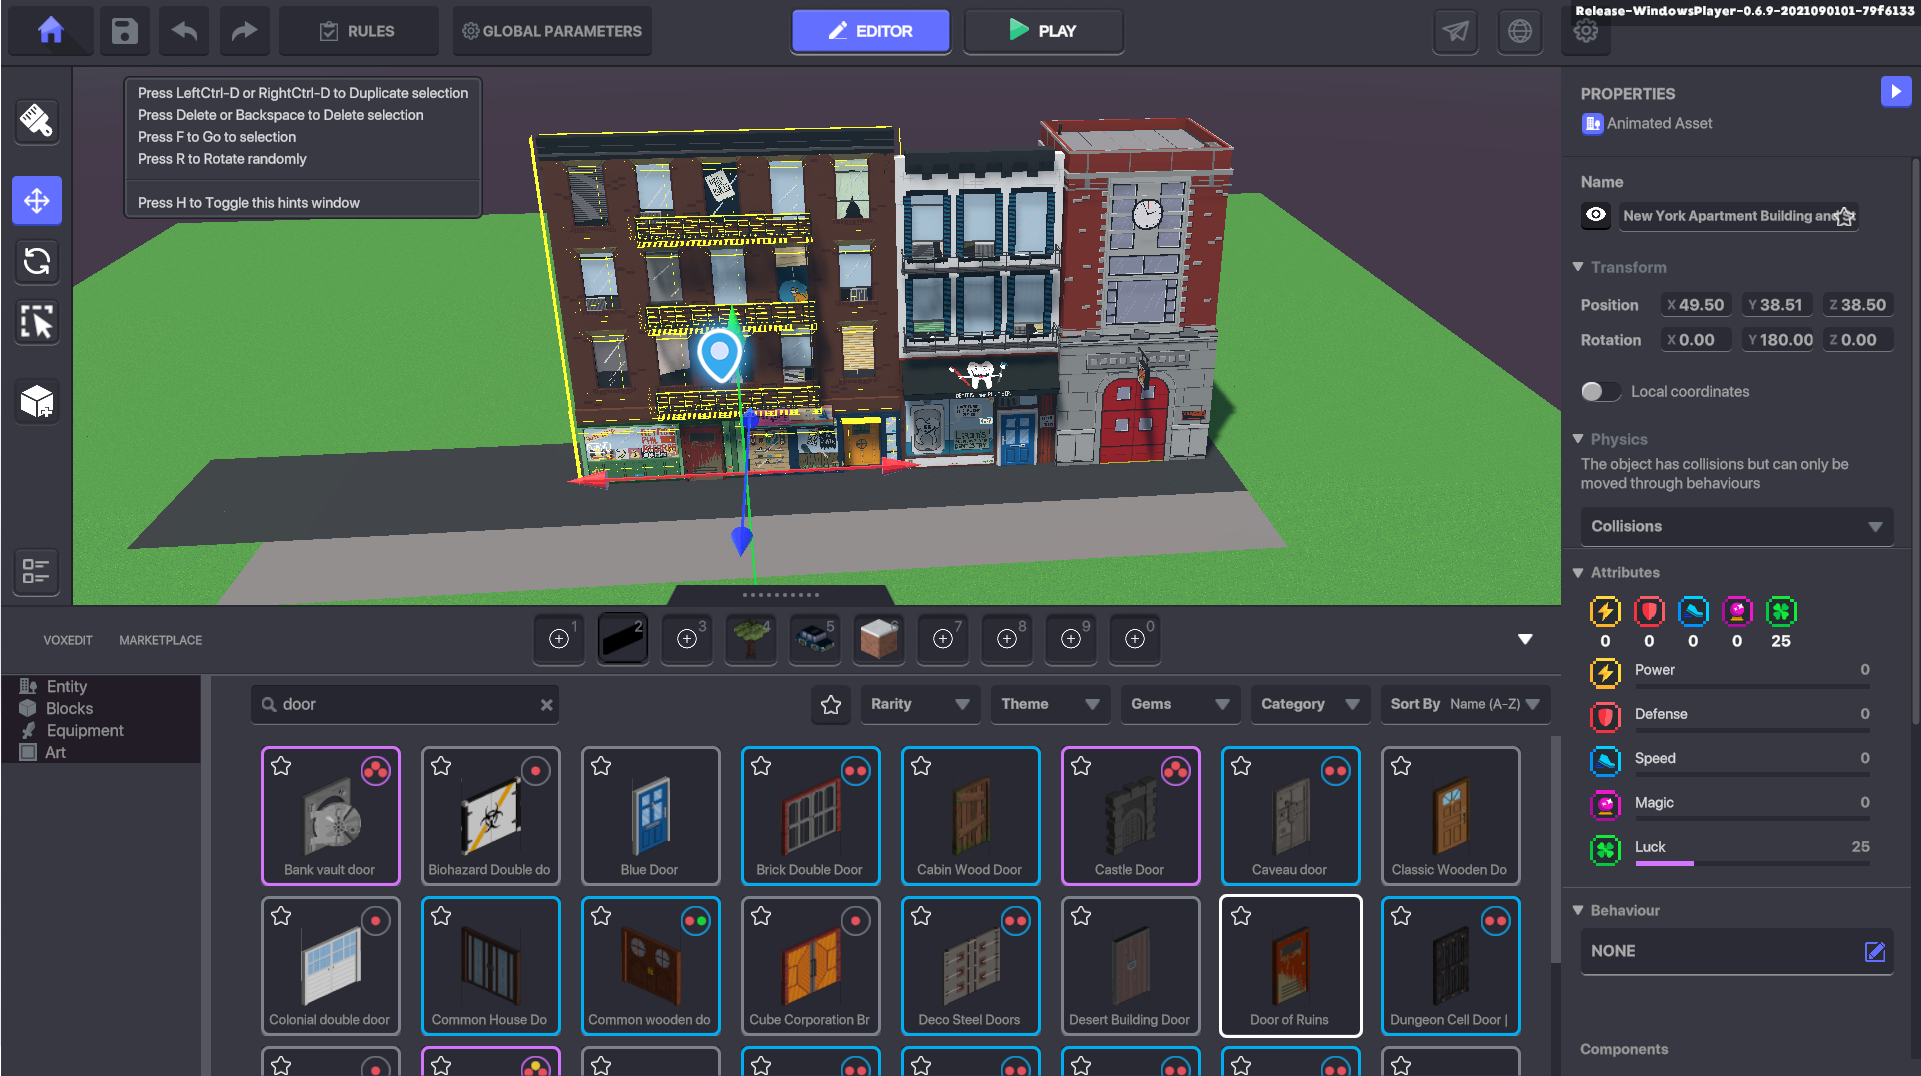This screenshot has height=1076, width=1921.
Task: Clear the door search field
Action: (547, 704)
